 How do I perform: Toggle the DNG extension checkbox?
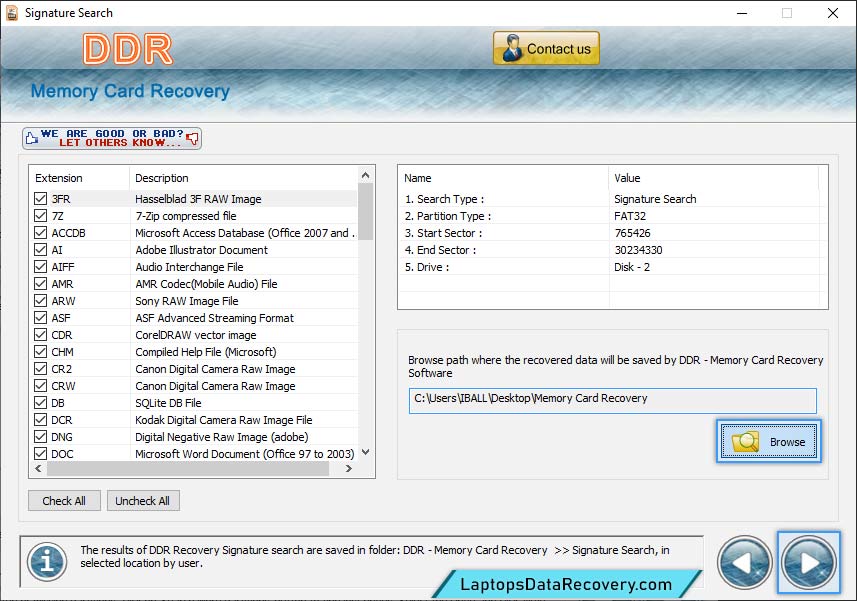40,437
